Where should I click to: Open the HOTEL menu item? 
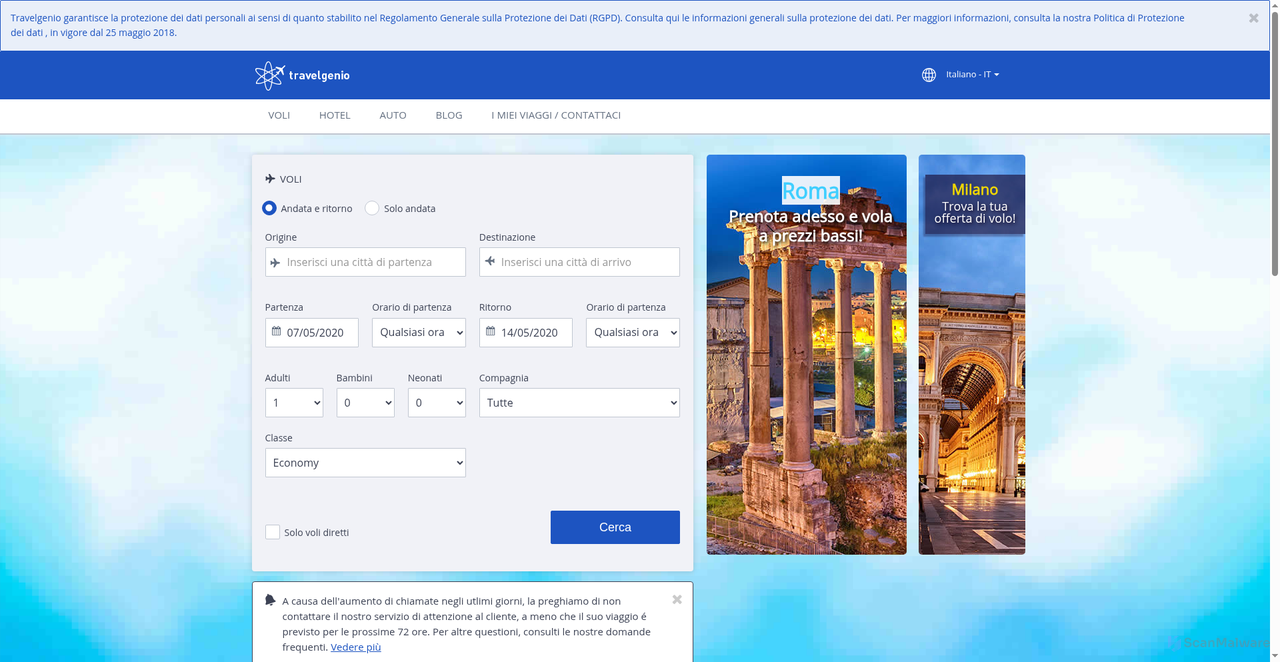(334, 116)
